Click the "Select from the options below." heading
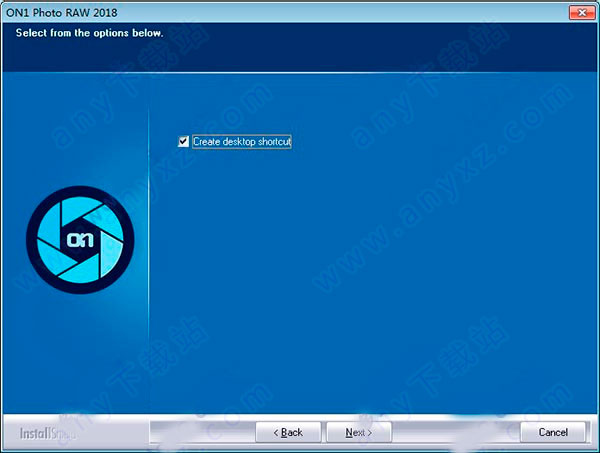This screenshot has height=453, width=600. coord(90,33)
